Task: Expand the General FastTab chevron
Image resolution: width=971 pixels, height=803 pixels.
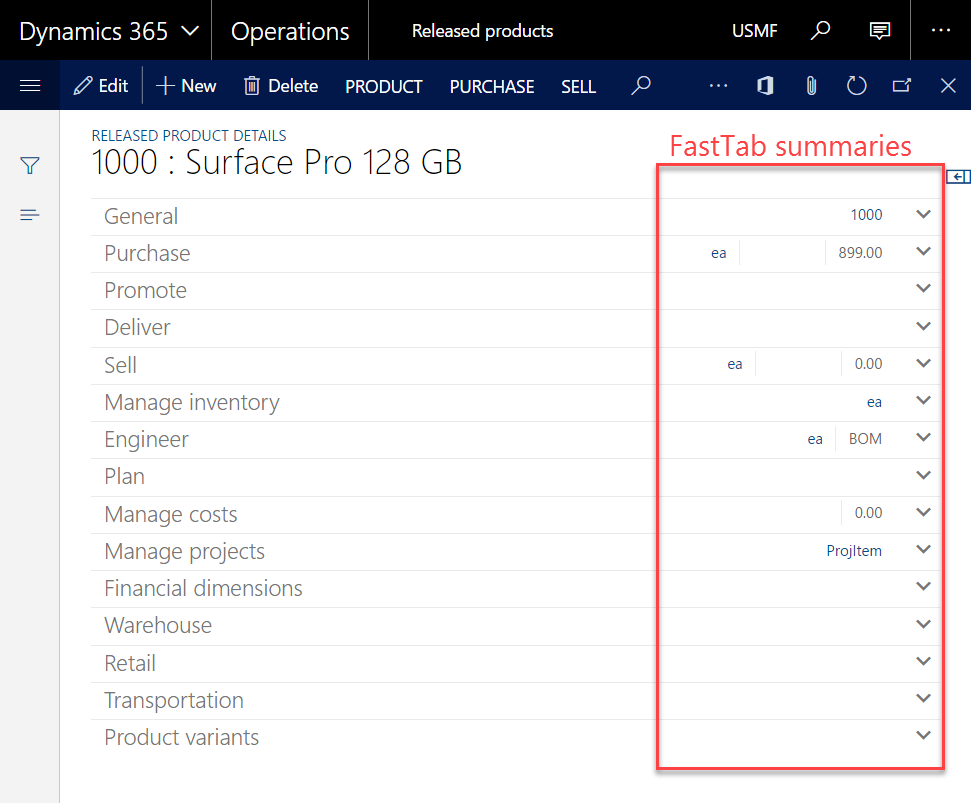Action: [x=923, y=215]
